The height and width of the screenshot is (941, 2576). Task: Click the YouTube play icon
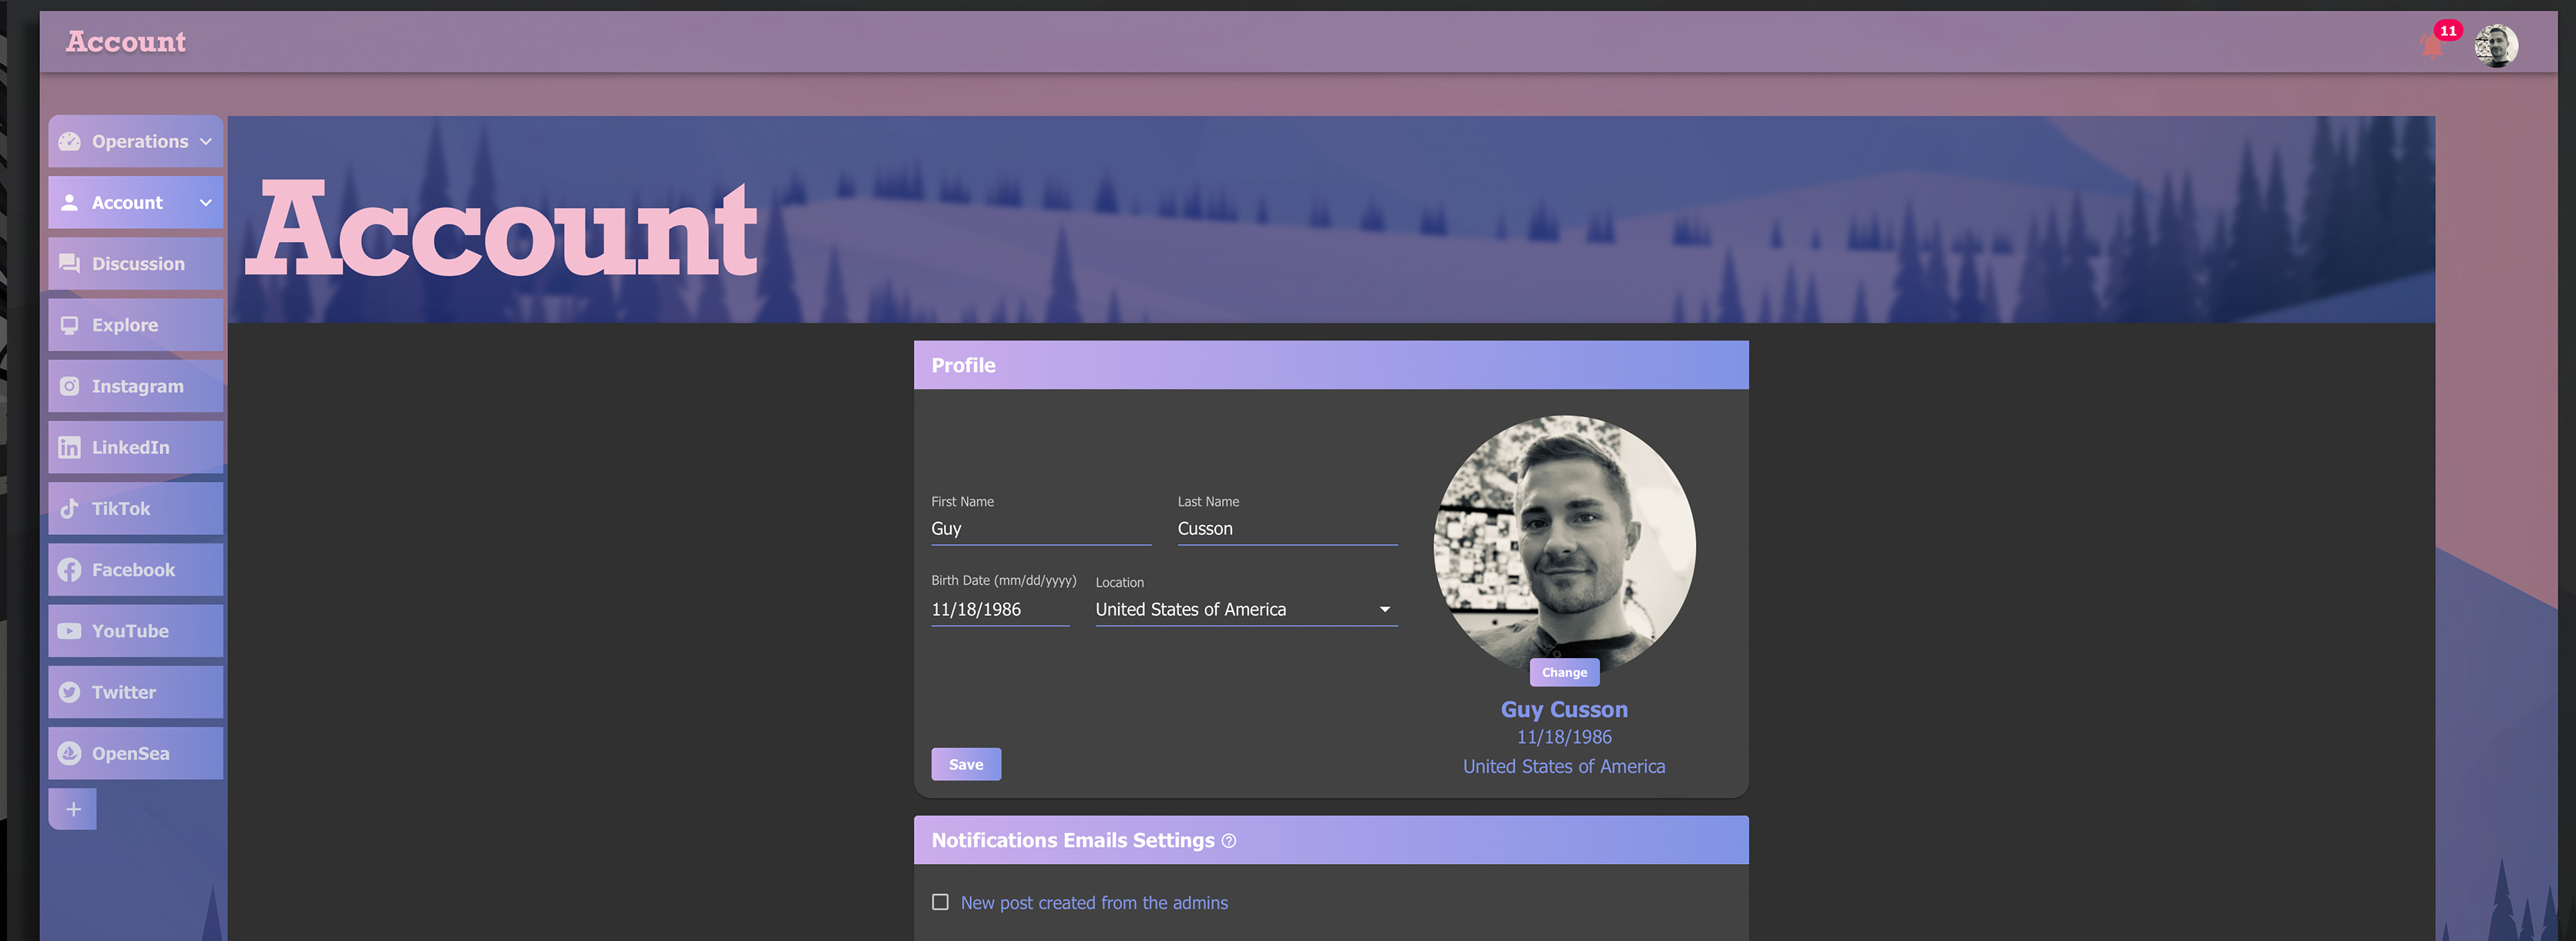point(69,631)
